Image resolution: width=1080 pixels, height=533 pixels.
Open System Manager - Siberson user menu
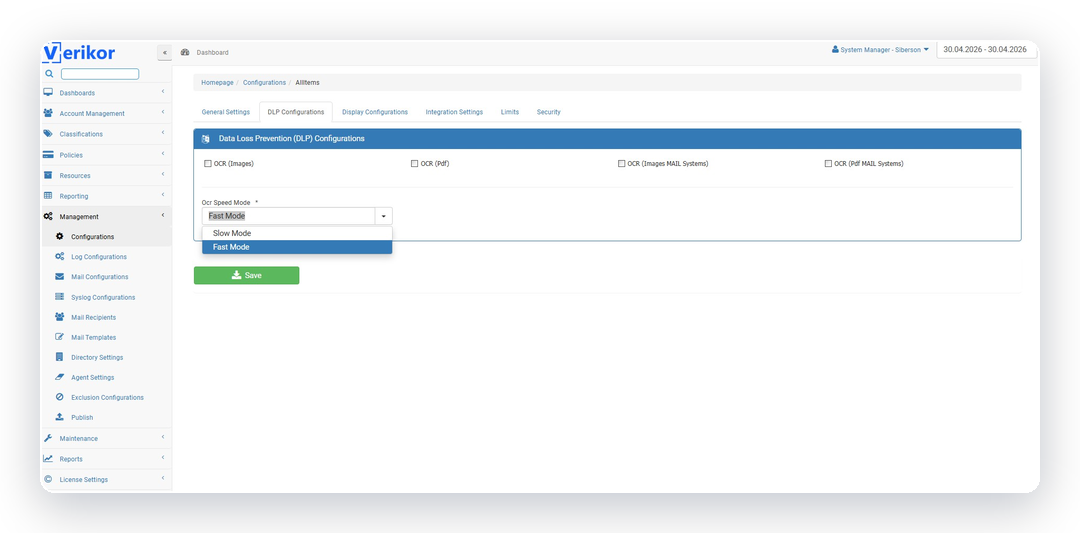pyautogui.click(x=880, y=50)
